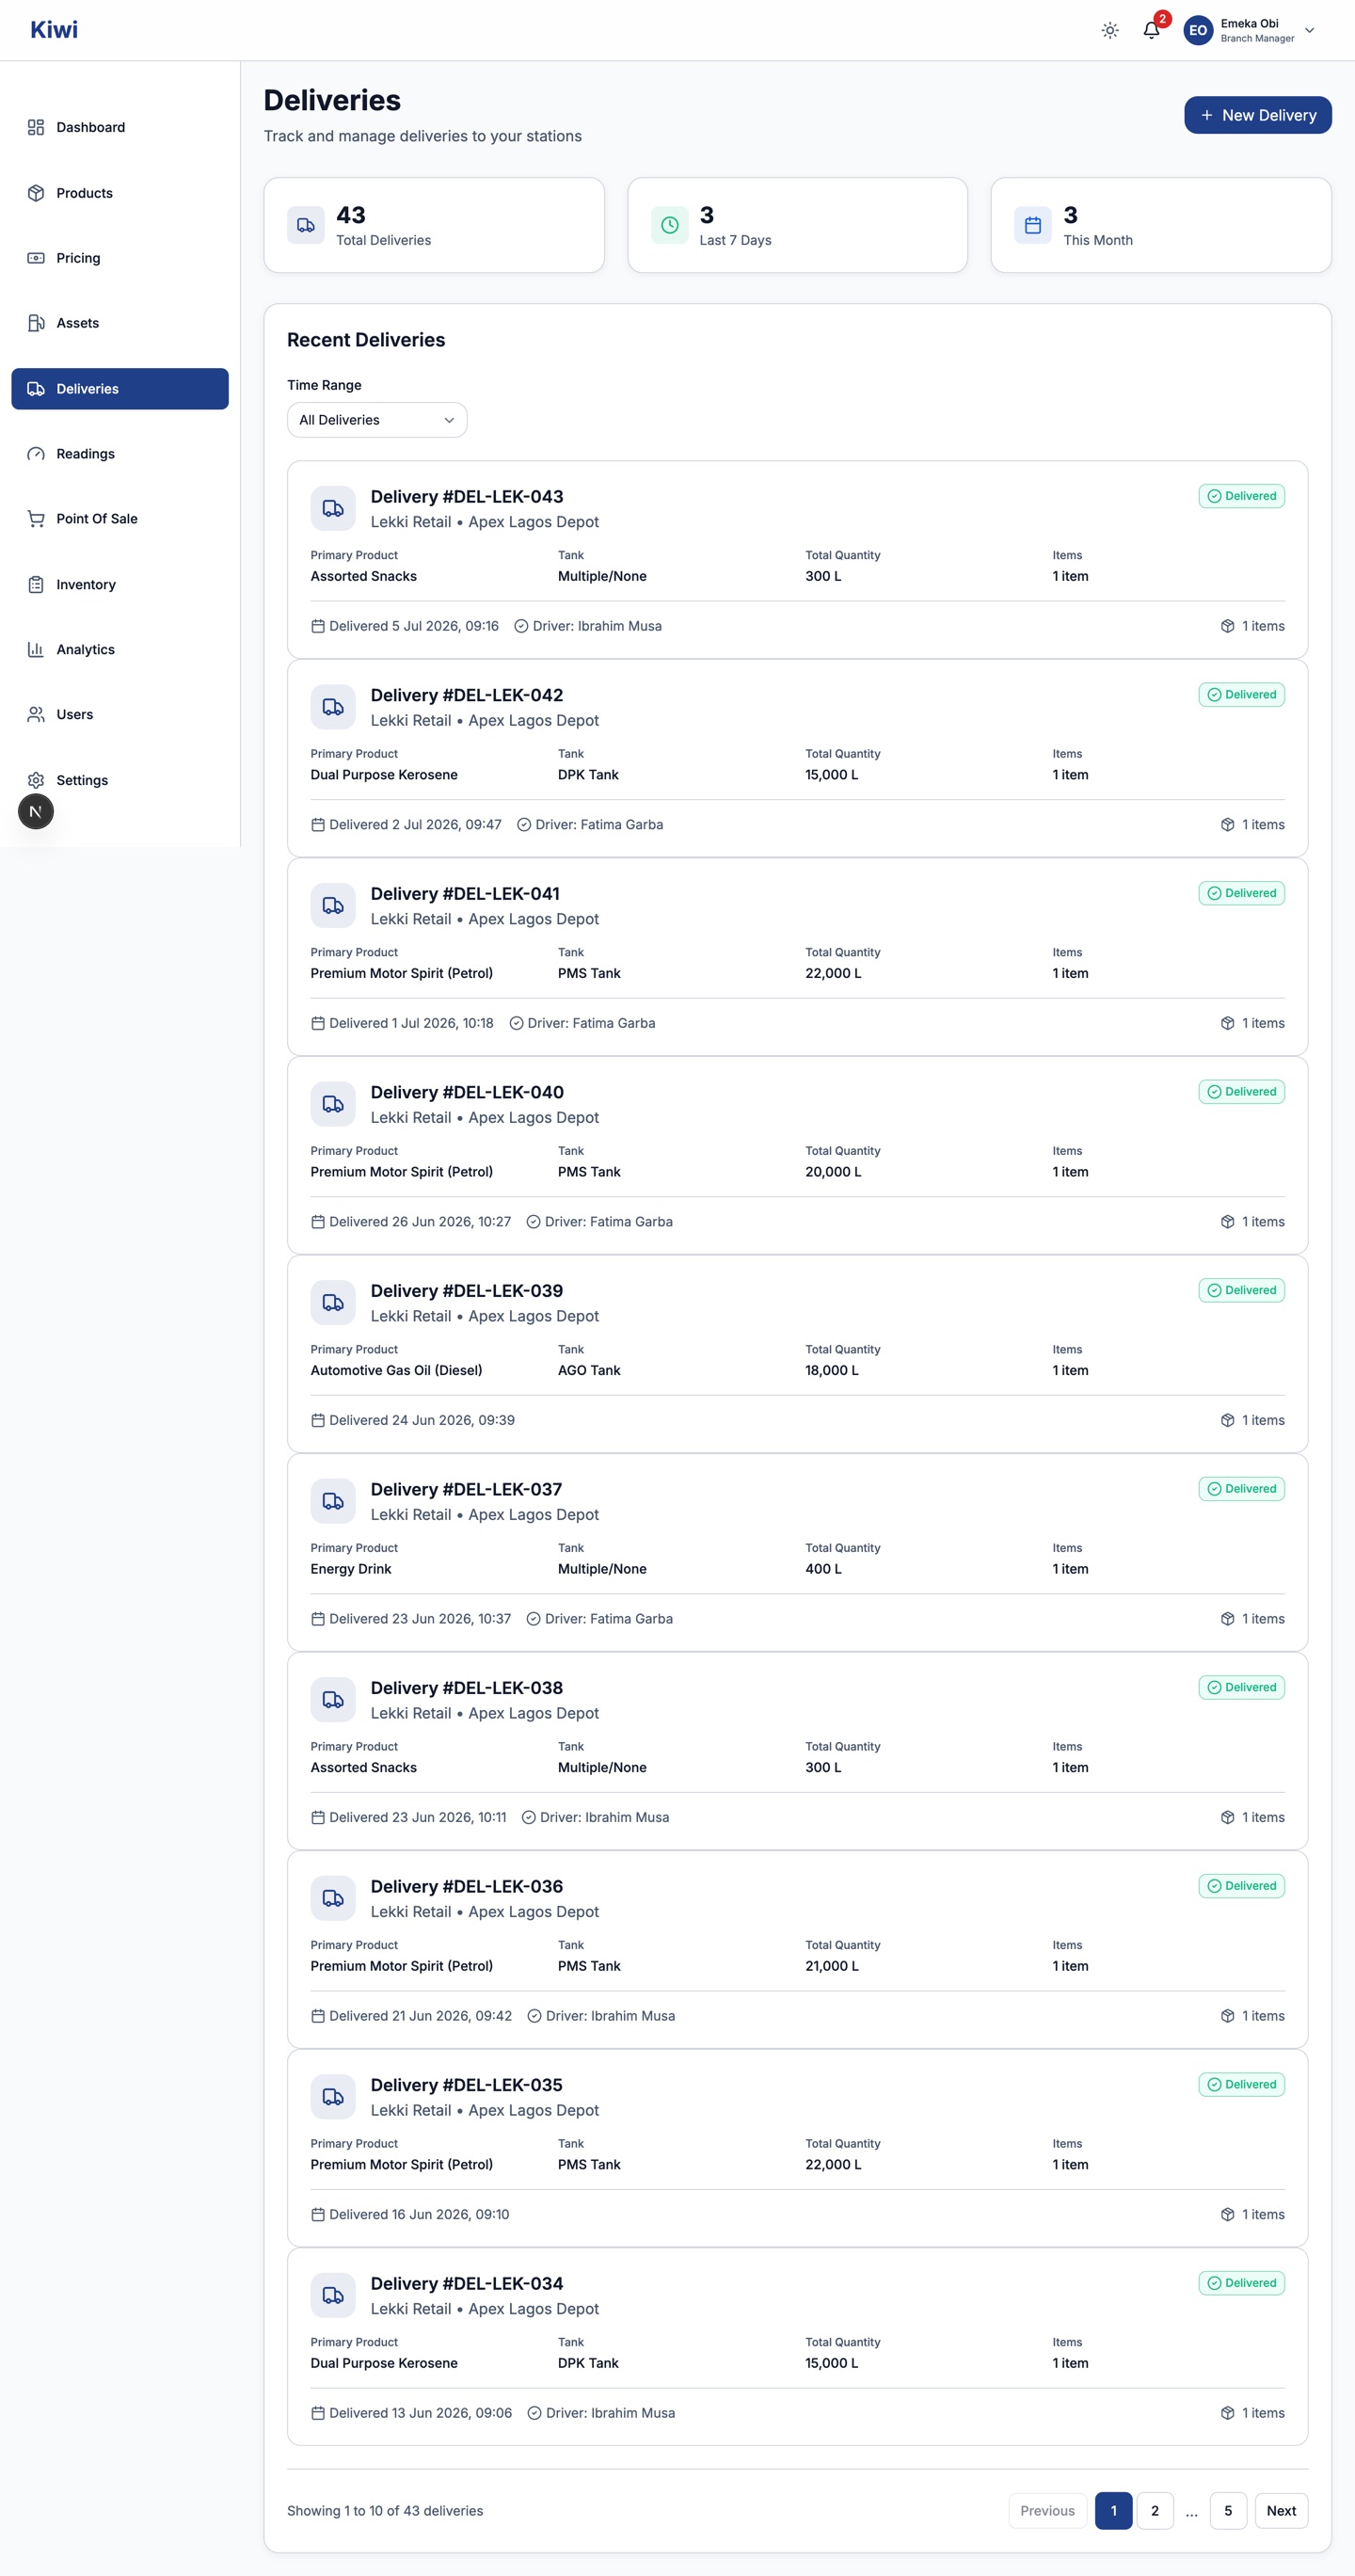
Task: Open Readings in the sidebar
Action: (120, 454)
